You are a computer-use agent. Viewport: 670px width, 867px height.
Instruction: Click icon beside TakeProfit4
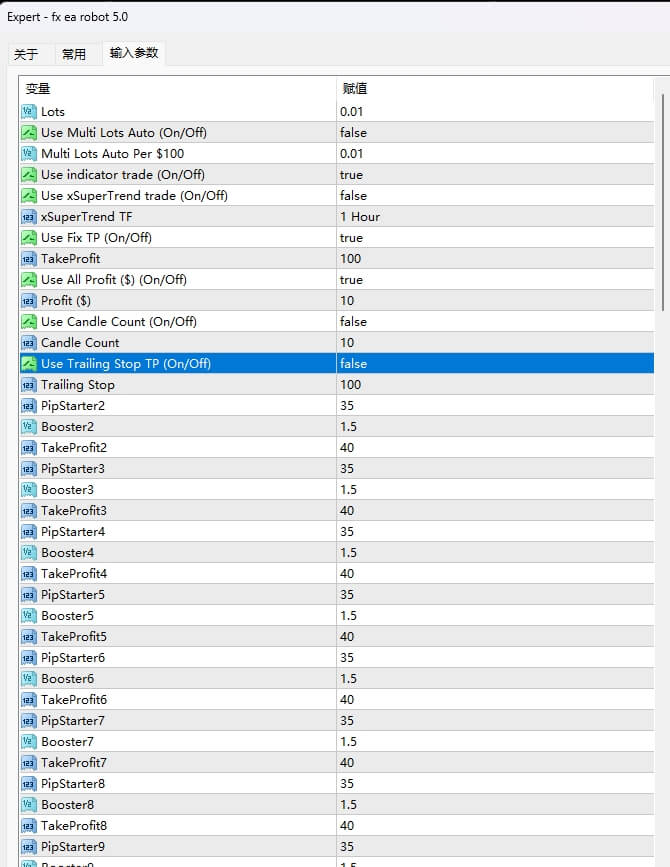coord(29,574)
